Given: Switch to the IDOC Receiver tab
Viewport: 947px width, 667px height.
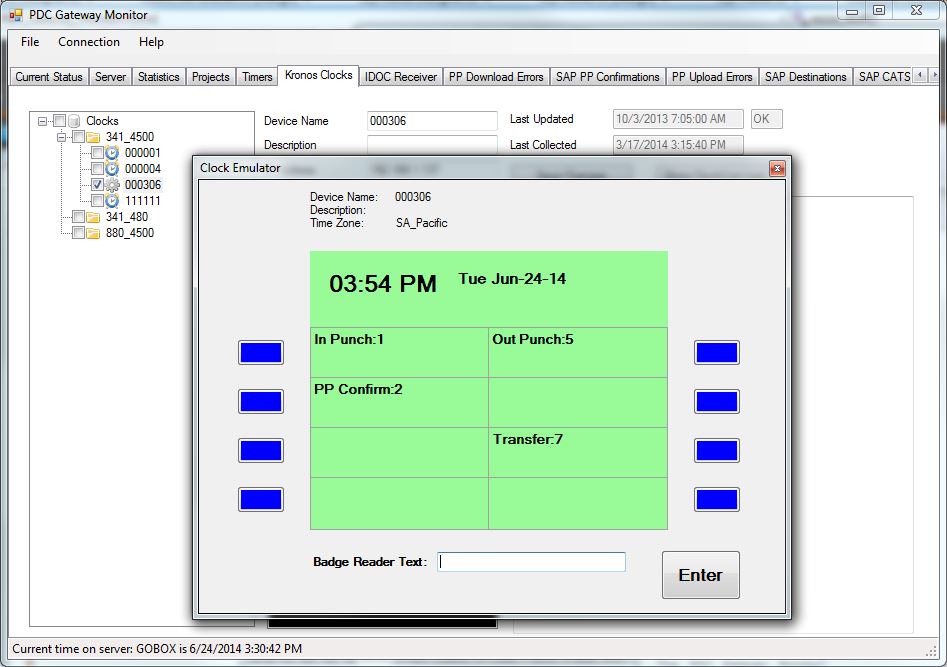Looking at the screenshot, I should (400, 77).
